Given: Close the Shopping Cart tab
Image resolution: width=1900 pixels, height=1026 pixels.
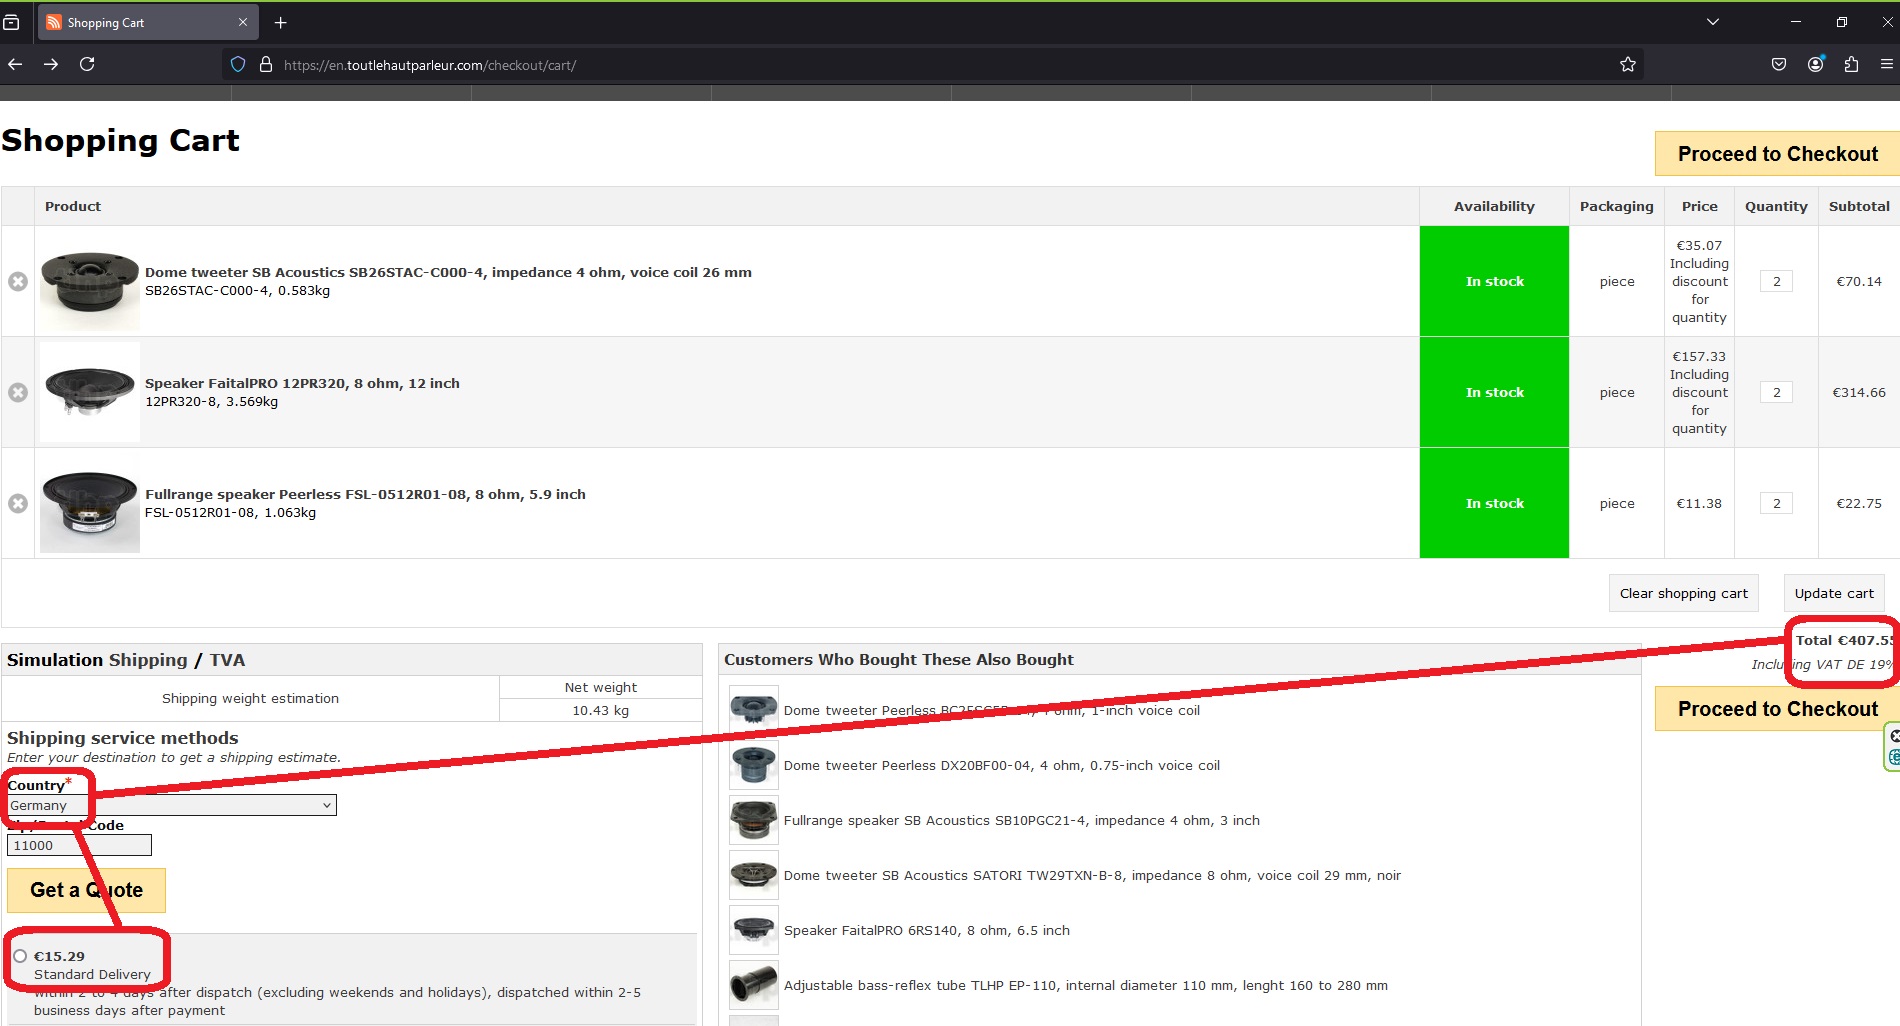Looking at the screenshot, I should pos(242,22).
